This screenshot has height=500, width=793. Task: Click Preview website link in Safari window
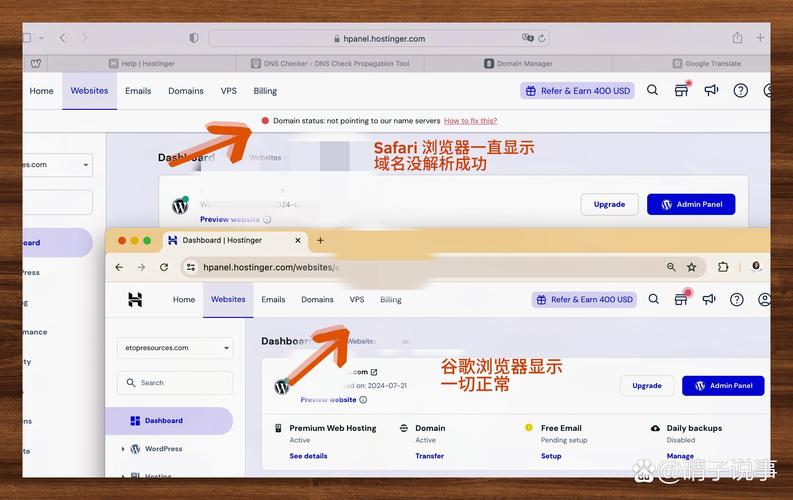230,219
